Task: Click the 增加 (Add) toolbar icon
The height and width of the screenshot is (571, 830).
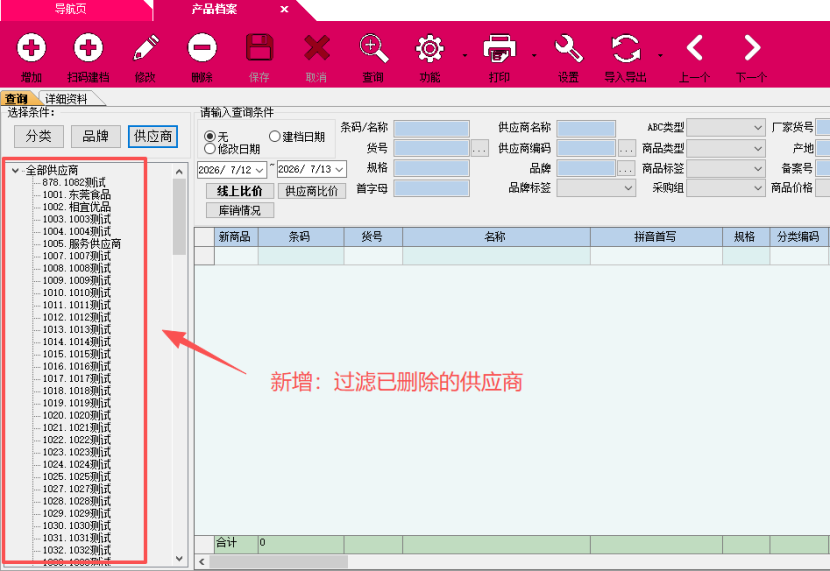Action: pyautogui.click(x=31, y=49)
